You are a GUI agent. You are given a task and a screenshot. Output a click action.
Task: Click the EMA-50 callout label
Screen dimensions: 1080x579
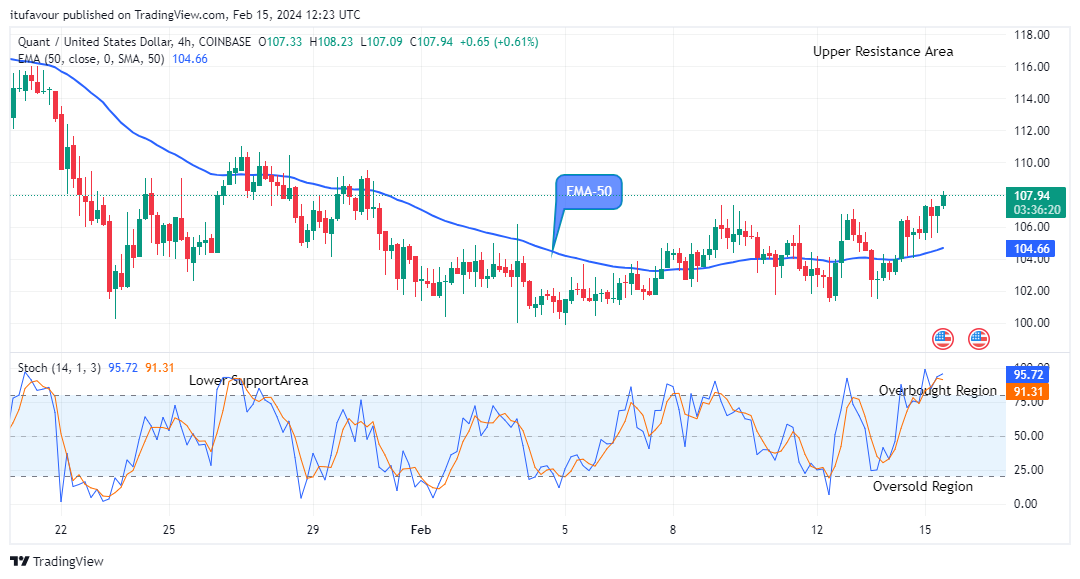coord(589,191)
